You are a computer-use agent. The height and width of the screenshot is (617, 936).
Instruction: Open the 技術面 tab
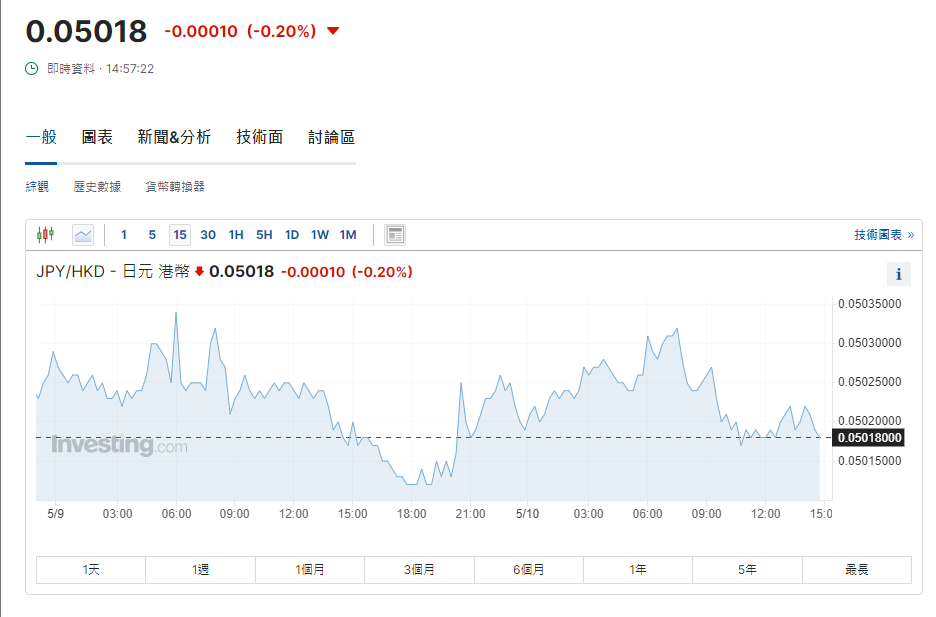(260, 138)
